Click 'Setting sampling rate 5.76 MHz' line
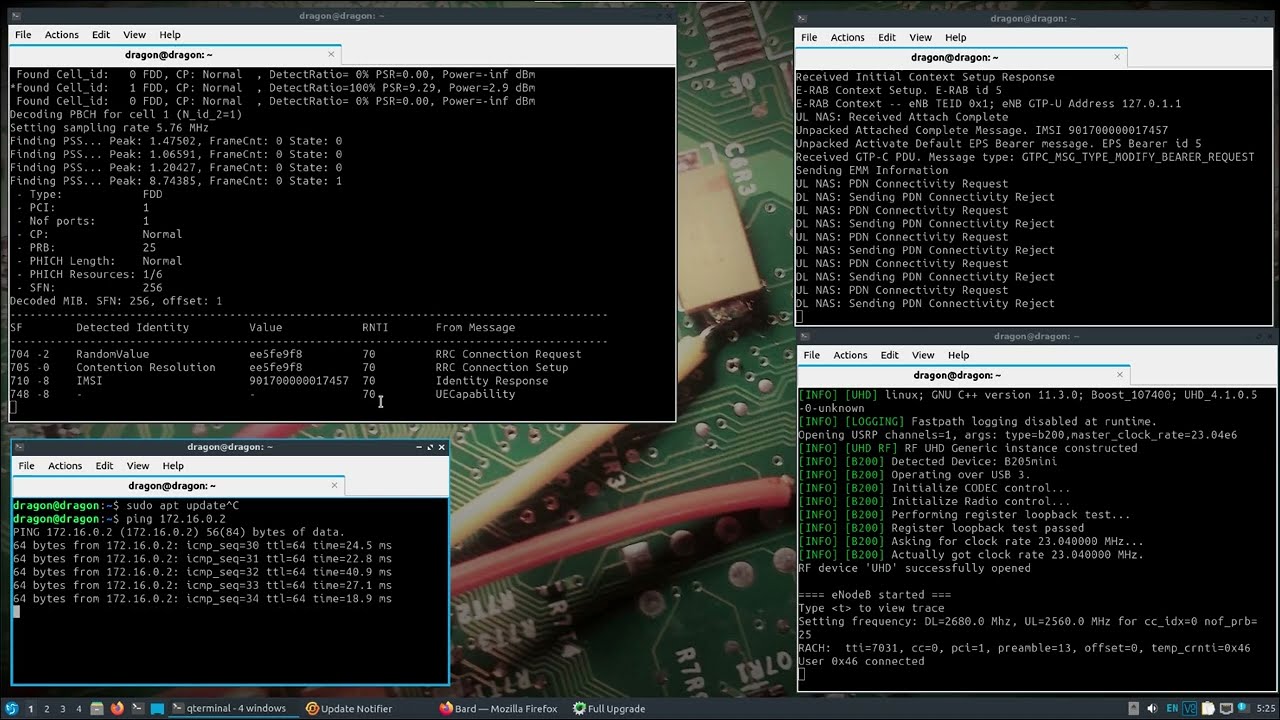The image size is (1280, 720). click(109, 128)
